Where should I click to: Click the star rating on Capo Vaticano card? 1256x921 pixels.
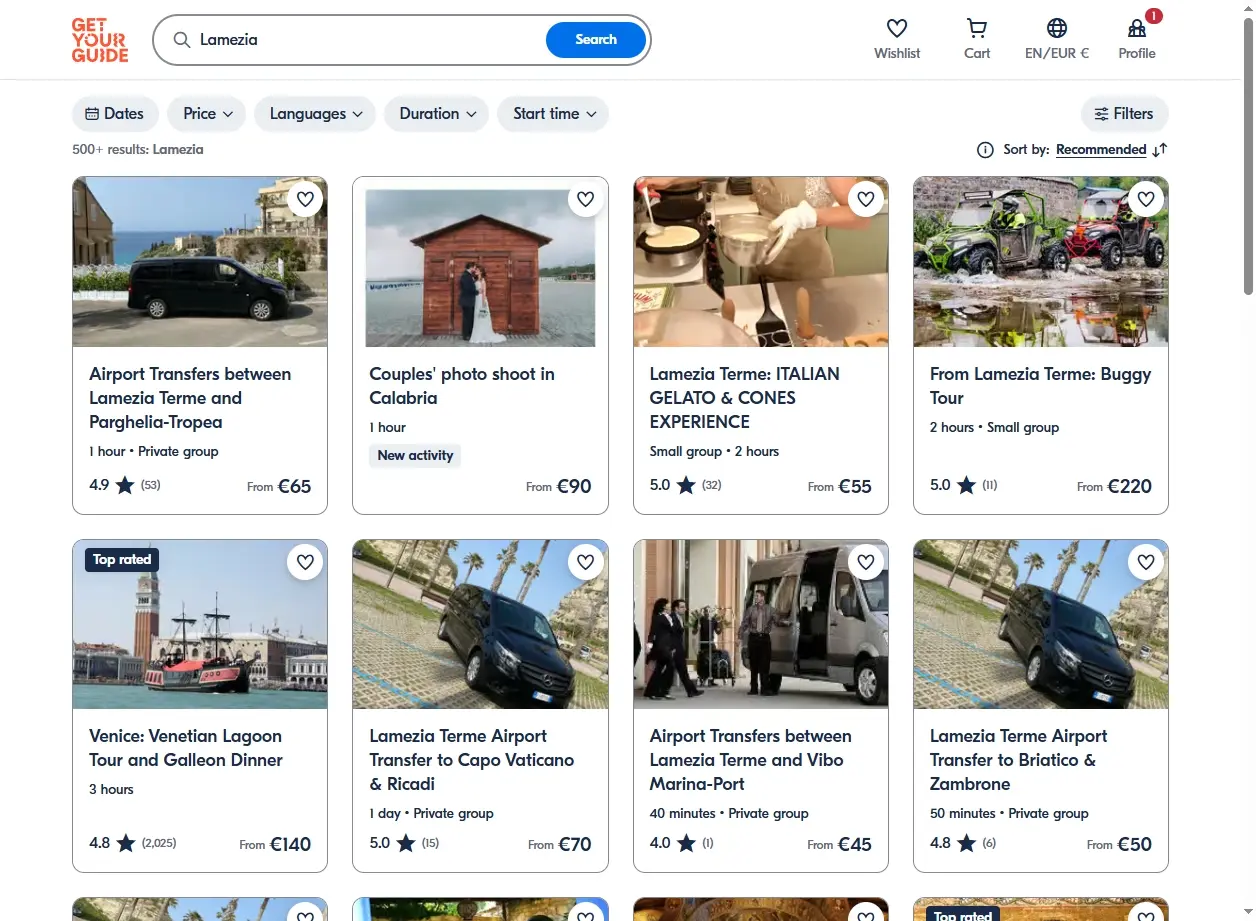pos(404,844)
